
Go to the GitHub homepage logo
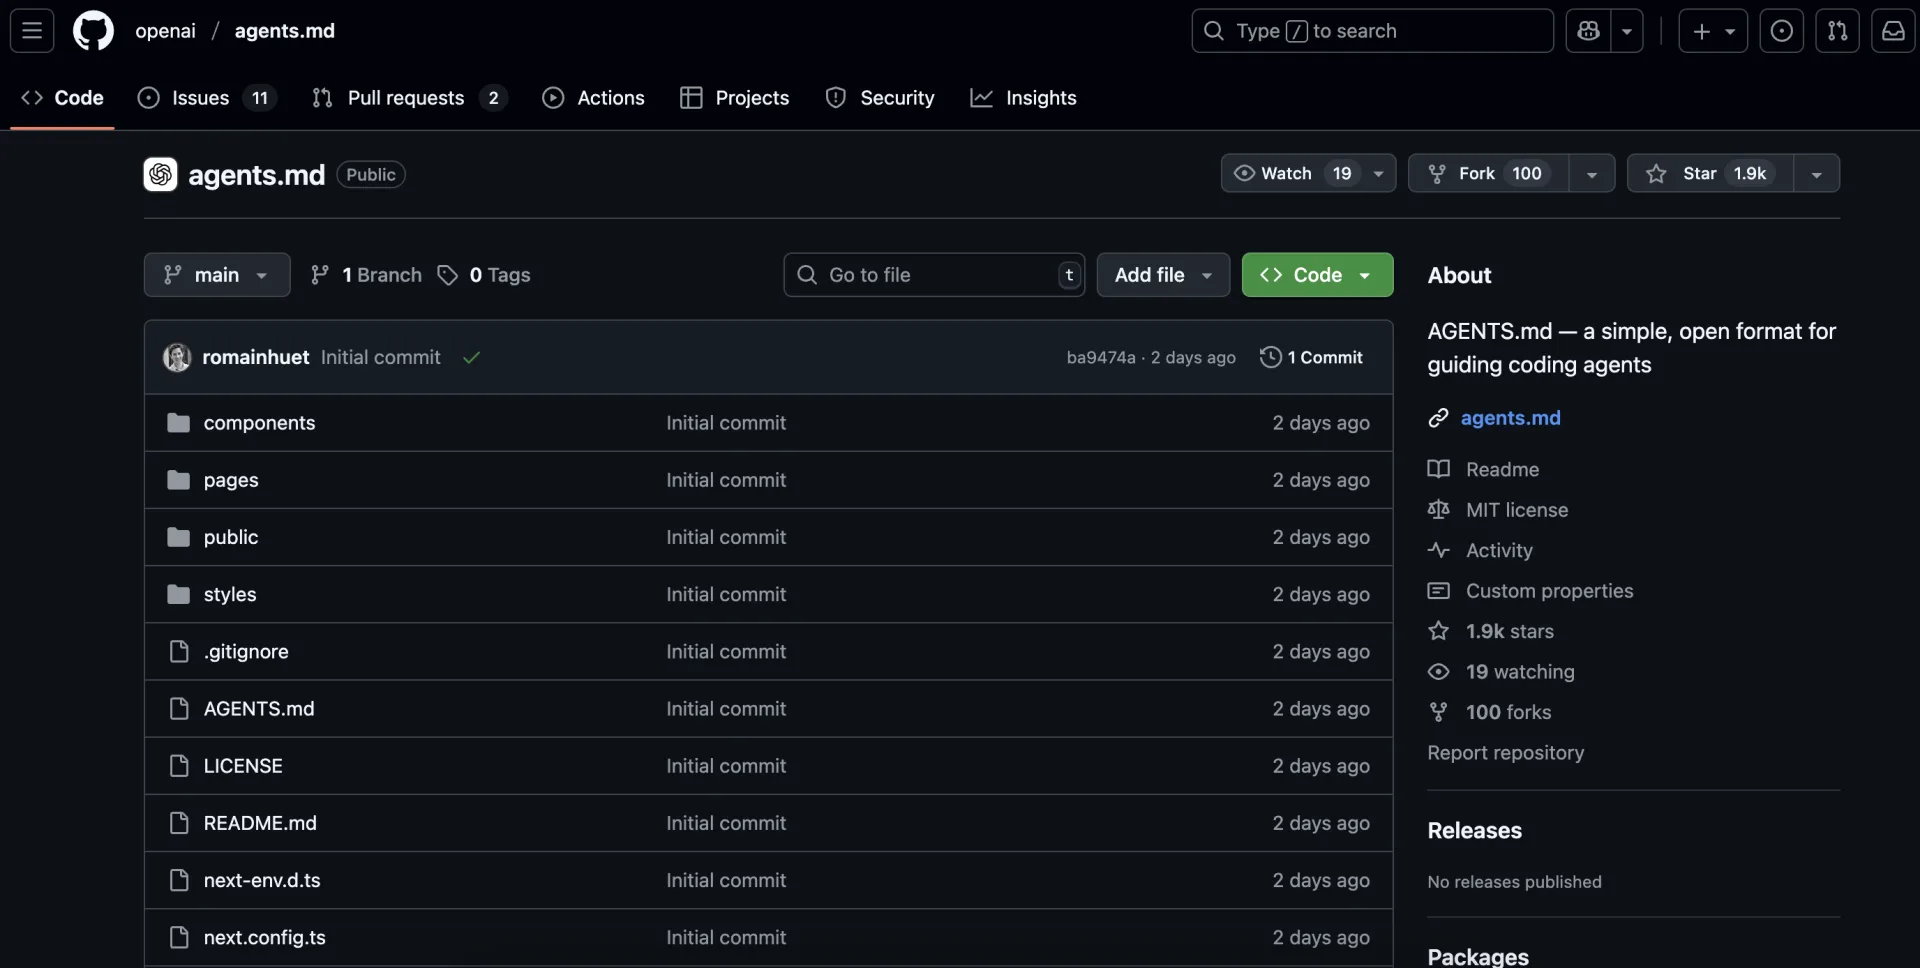93,31
